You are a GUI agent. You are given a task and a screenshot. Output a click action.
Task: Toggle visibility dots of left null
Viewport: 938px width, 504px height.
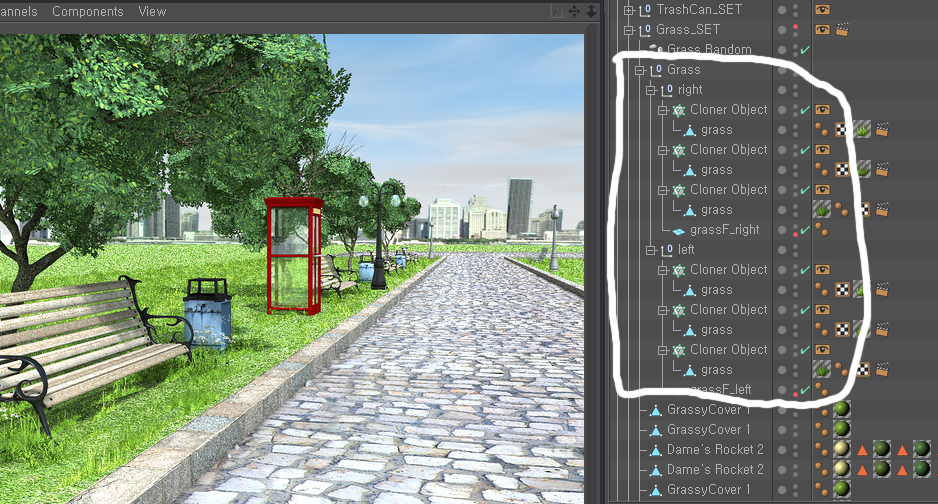click(x=796, y=250)
